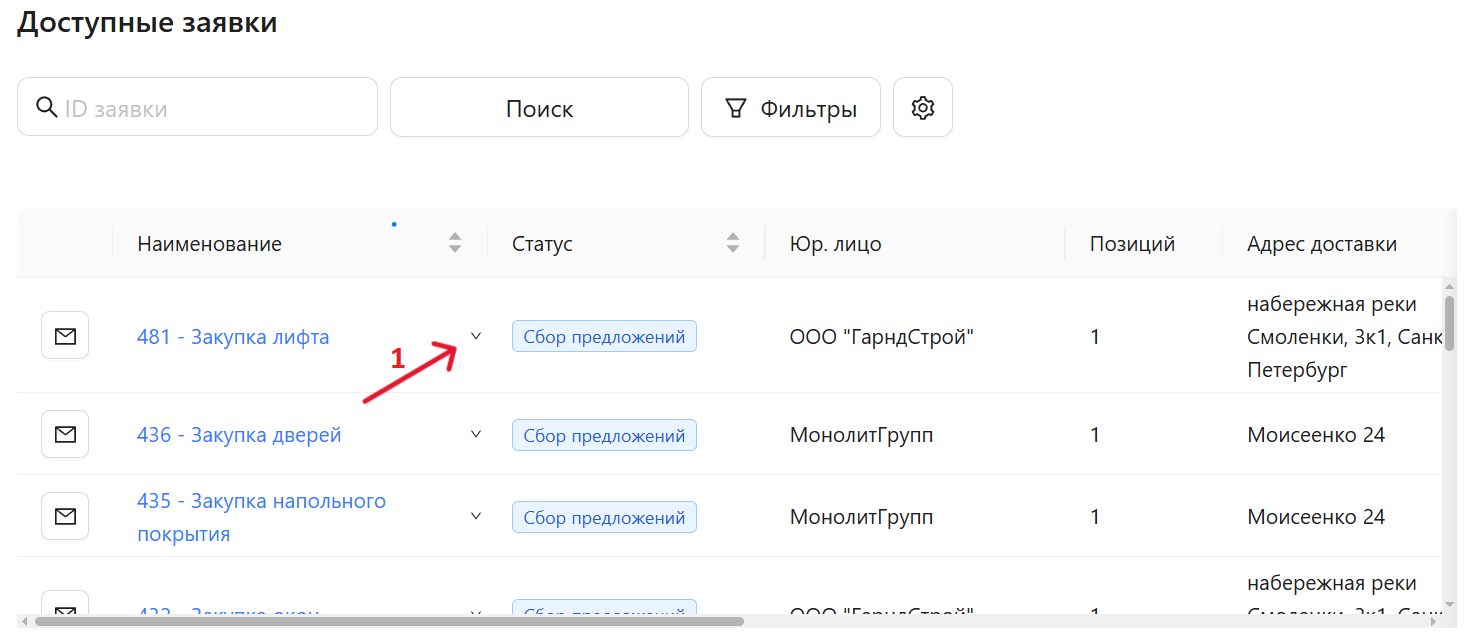Click the Юр. лицо column header
Image resolution: width=1468 pixels, height=641 pixels.
pos(836,243)
